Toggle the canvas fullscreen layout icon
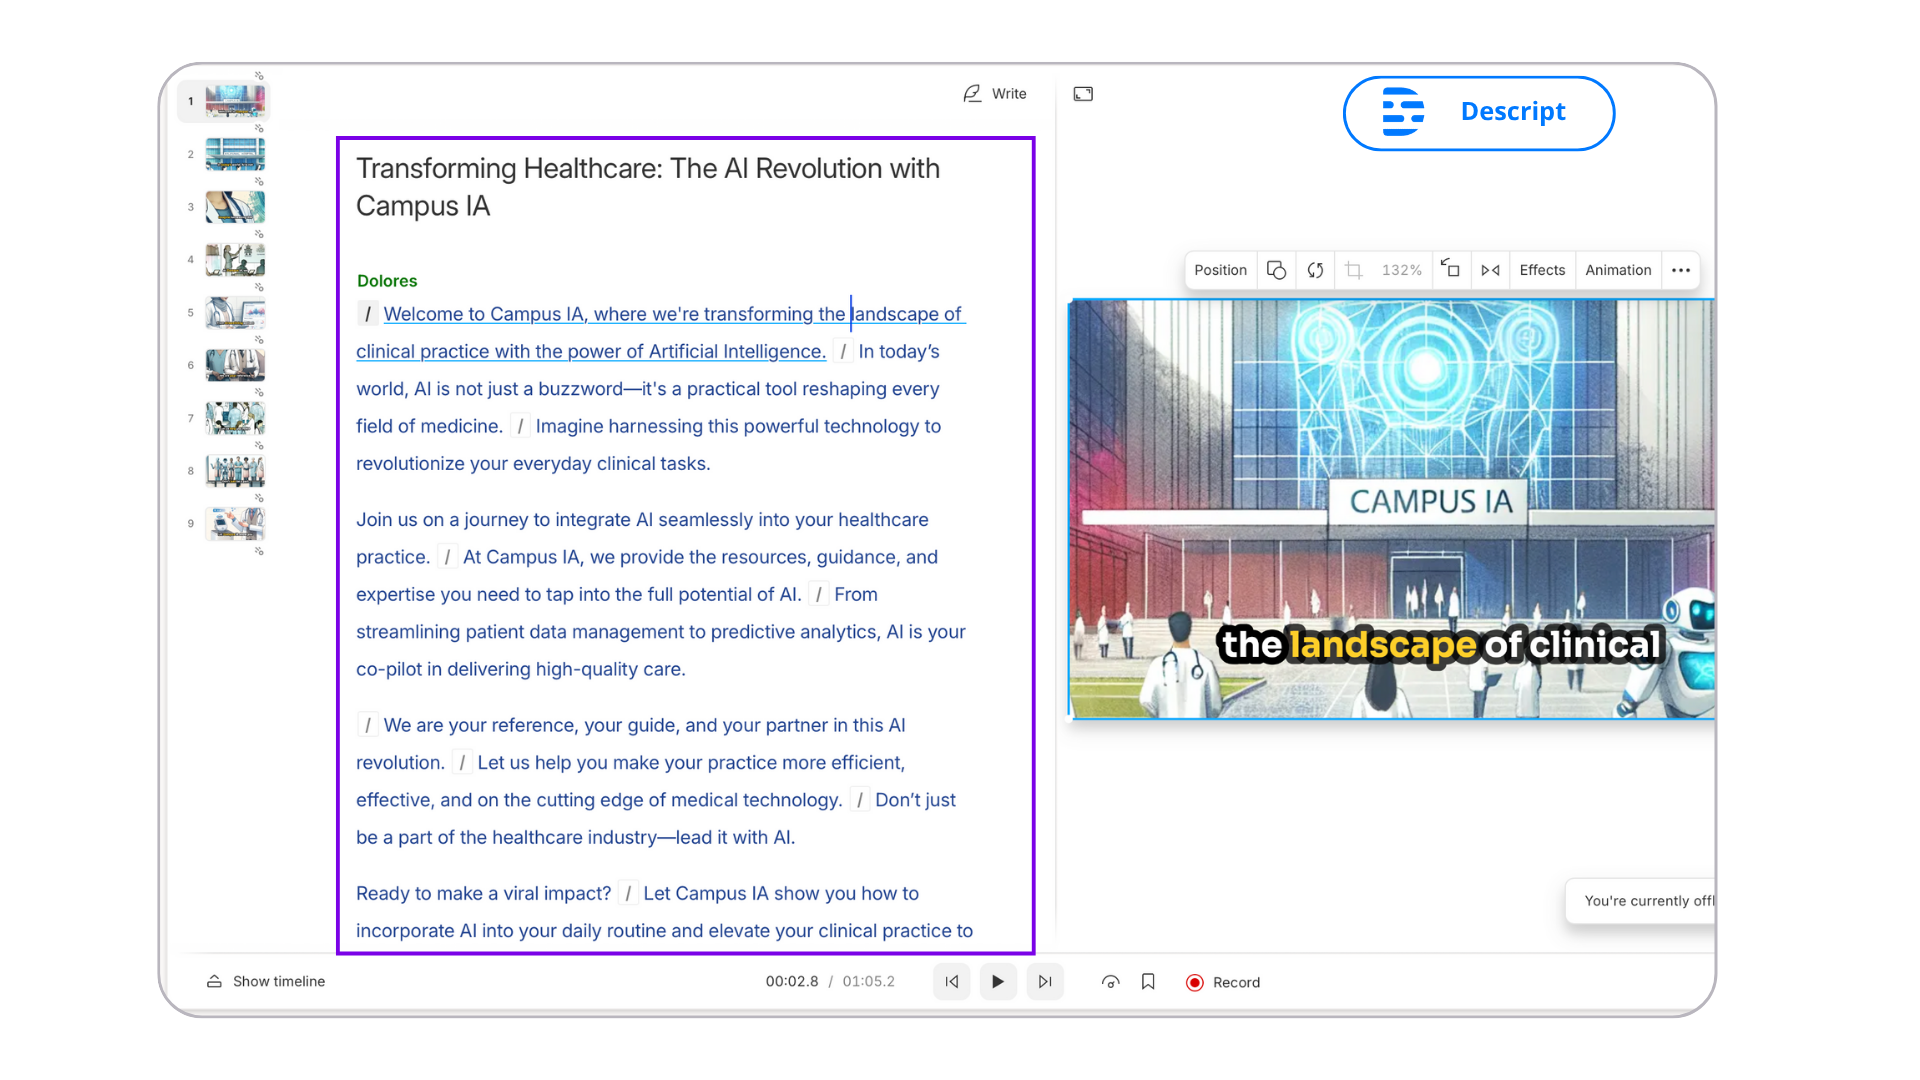Screen dimensions: 1920x1080 click(1083, 94)
